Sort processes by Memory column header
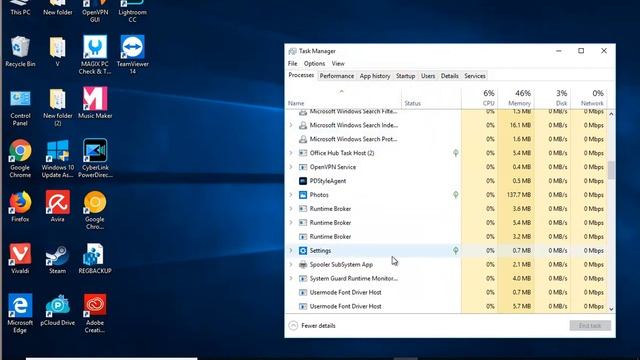This screenshot has height=360, width=640. [x=516, y=98]
